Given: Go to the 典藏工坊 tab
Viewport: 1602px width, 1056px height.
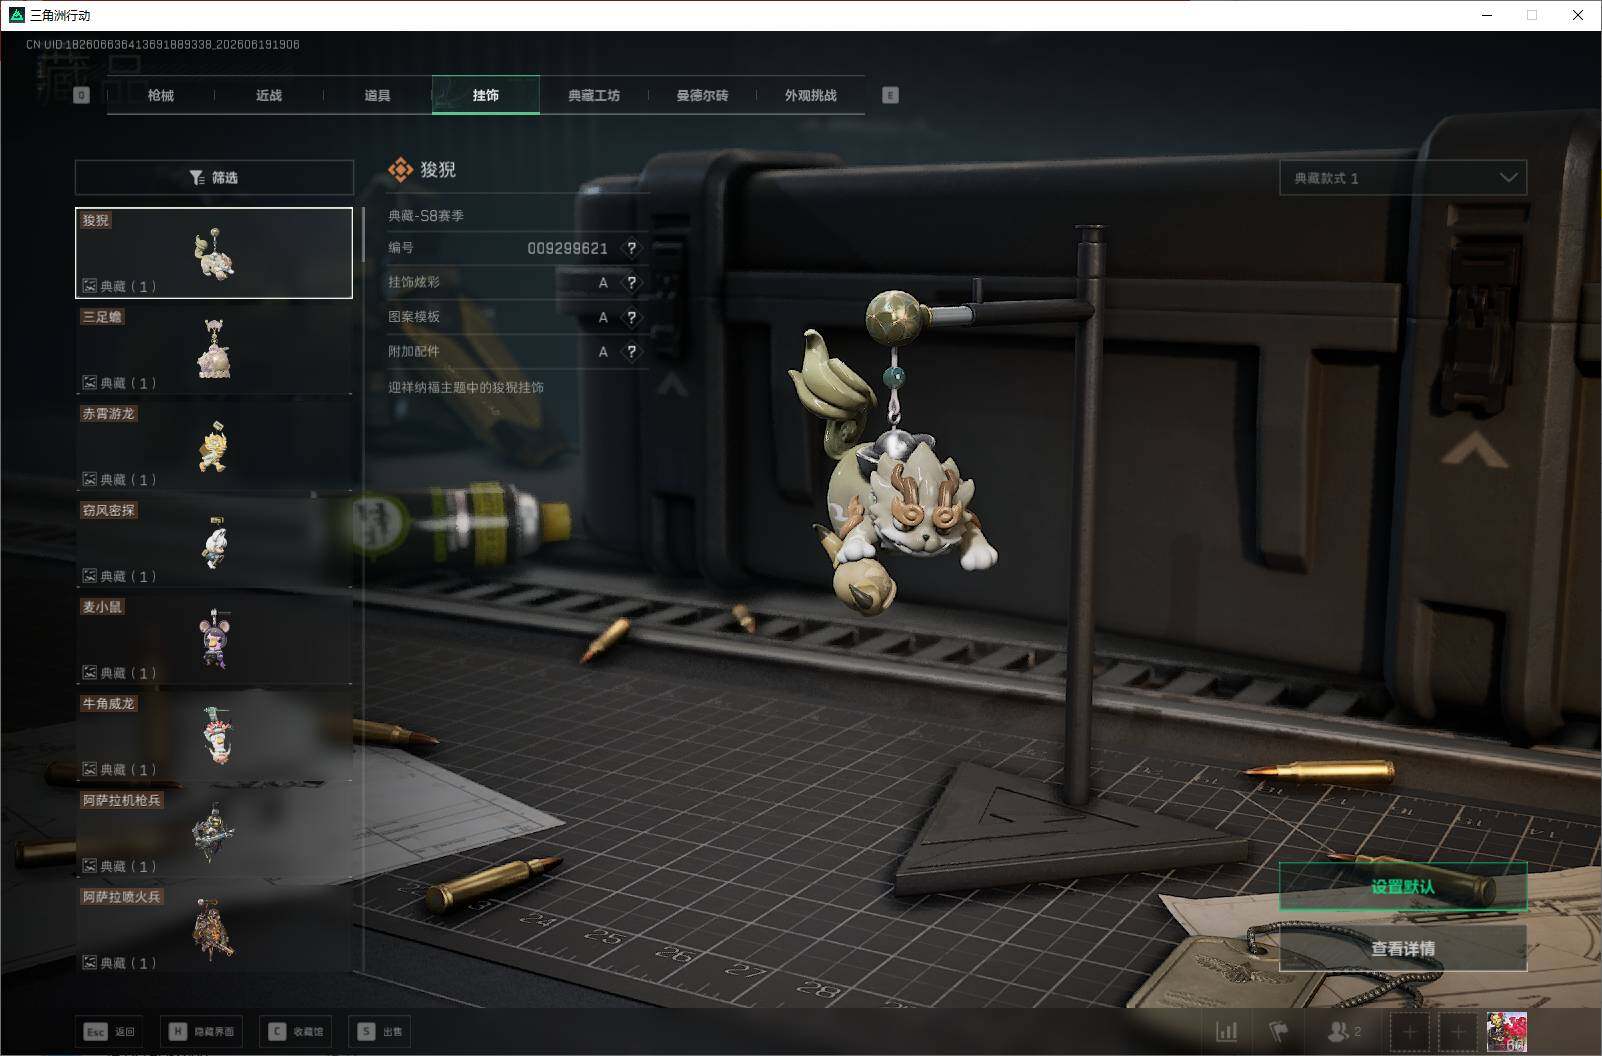Looking at the screenshot, I should click(594, 95).
